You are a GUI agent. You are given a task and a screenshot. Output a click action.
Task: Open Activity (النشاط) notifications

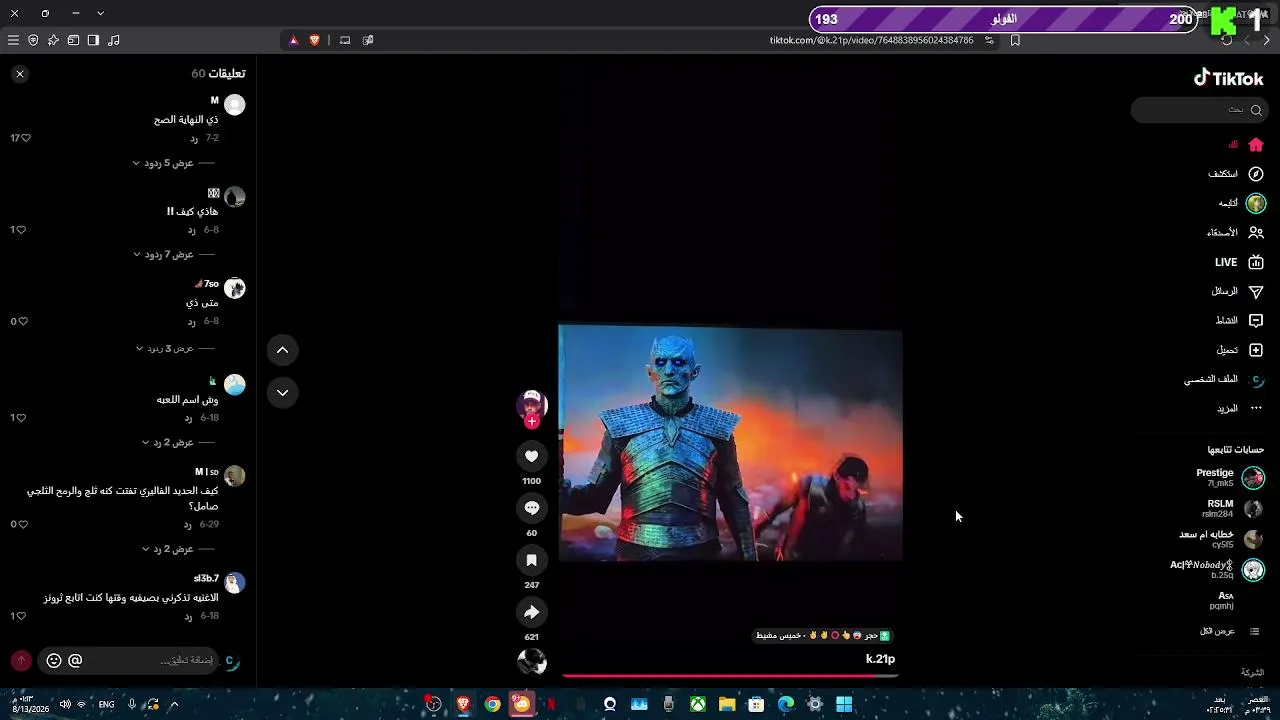[1239, 321]
